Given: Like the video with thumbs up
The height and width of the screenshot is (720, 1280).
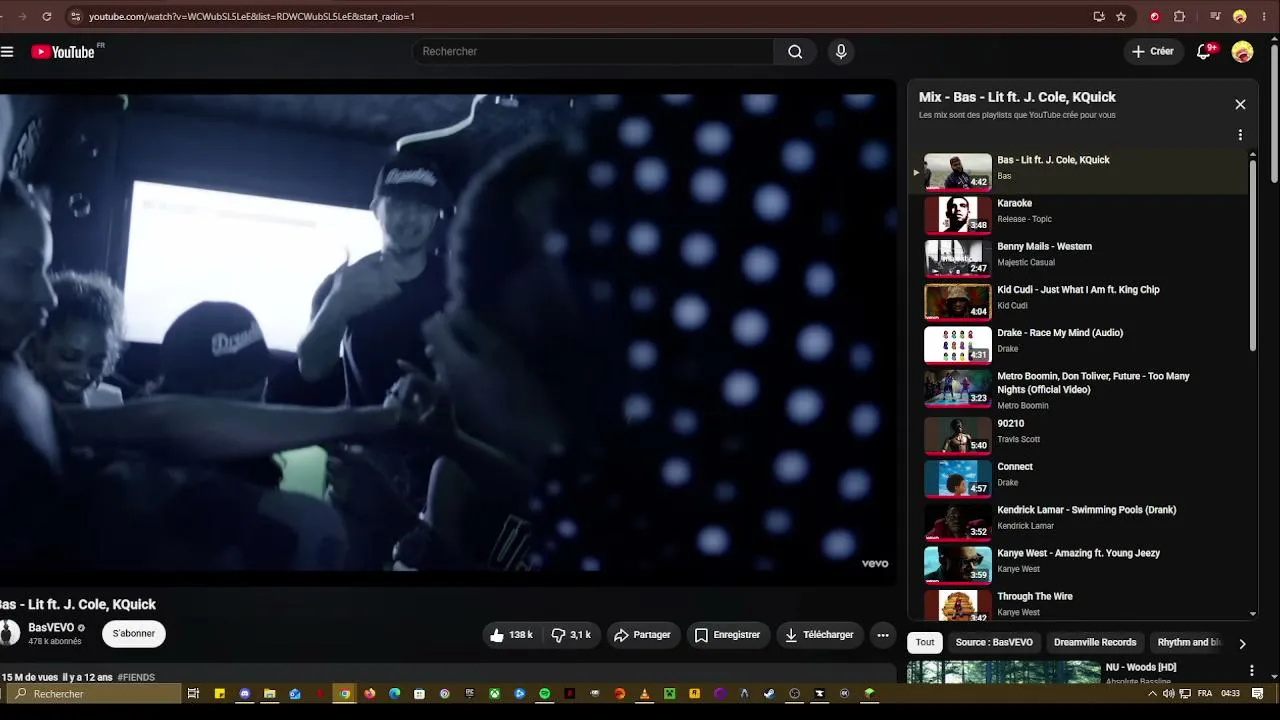Looking at the screenshot, I should [x=511, y=635].
